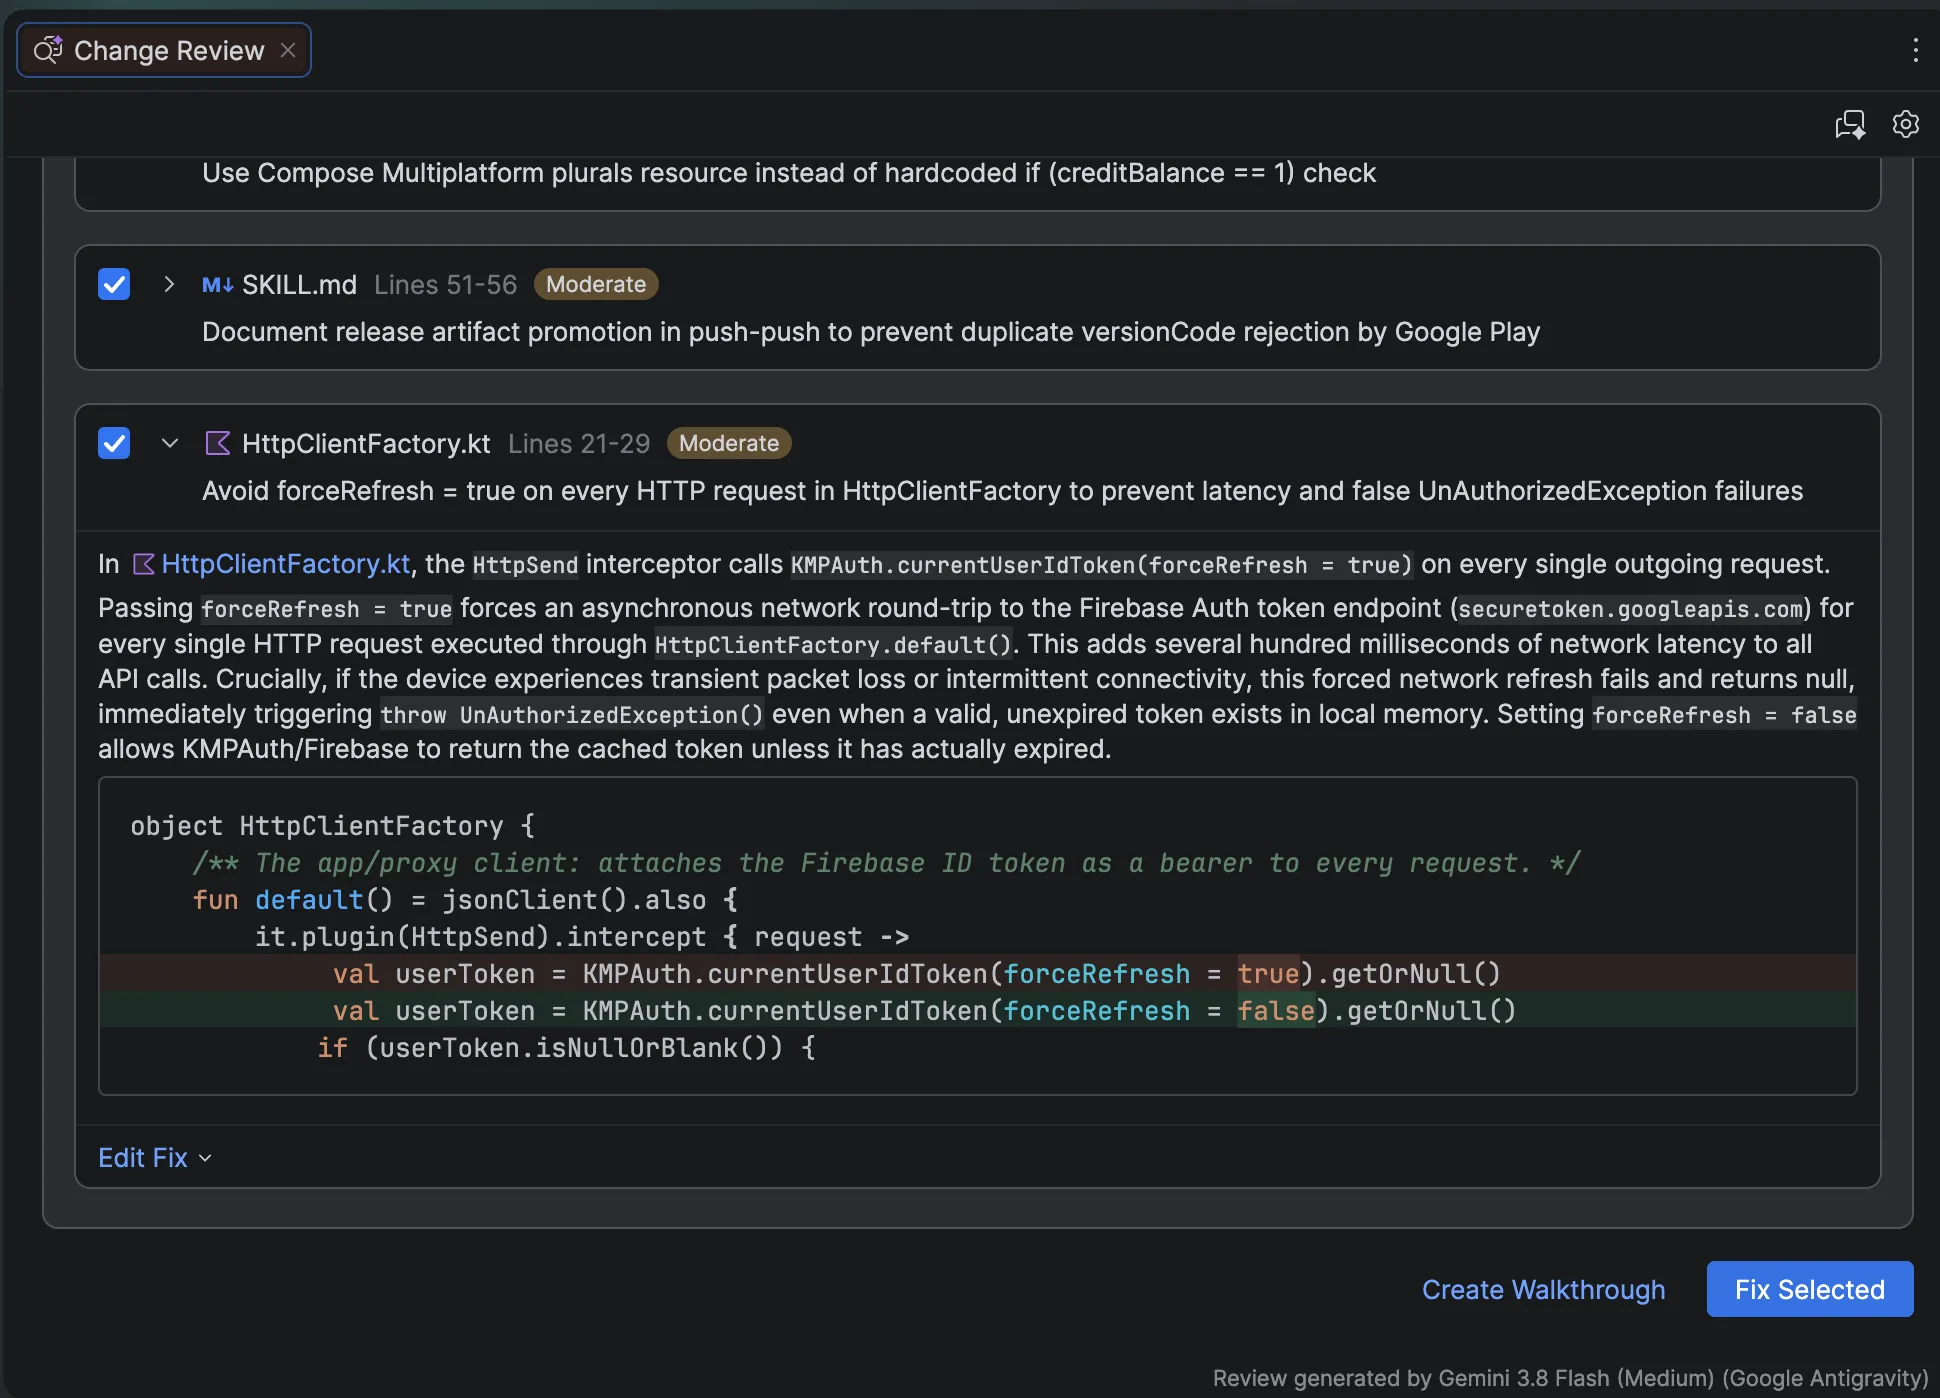Click the Create Walkthrough link
This screenshot has width=1940, height=1398.
pyautogui.click(x=1543, y=1290)
